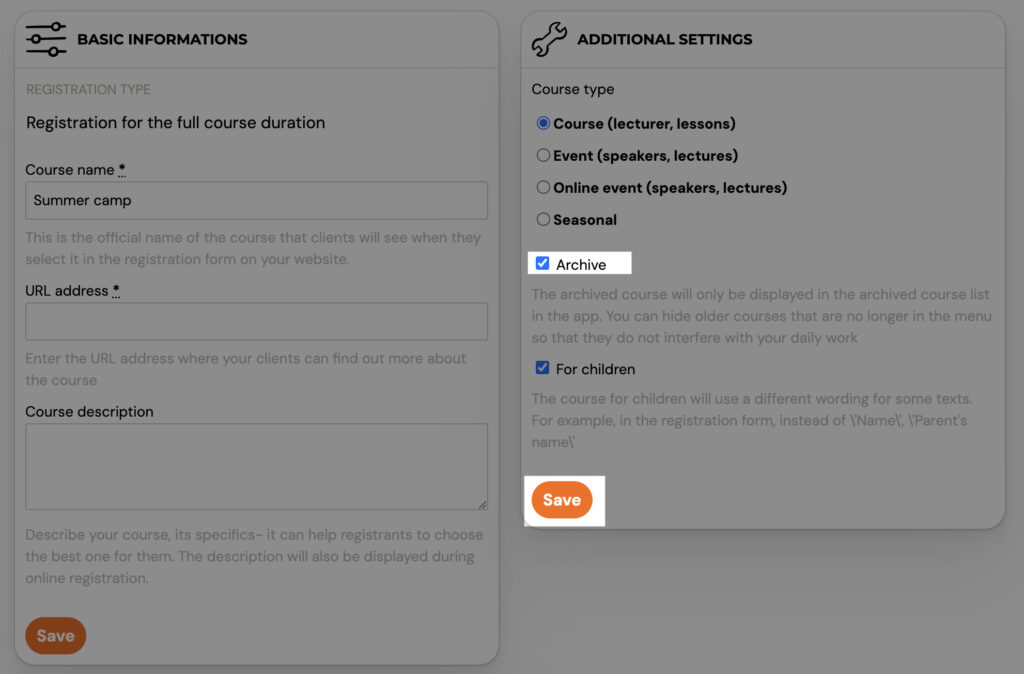Save the Basic Informations panel
Viewport: 1024px width, 674px height.
(56, 635)
